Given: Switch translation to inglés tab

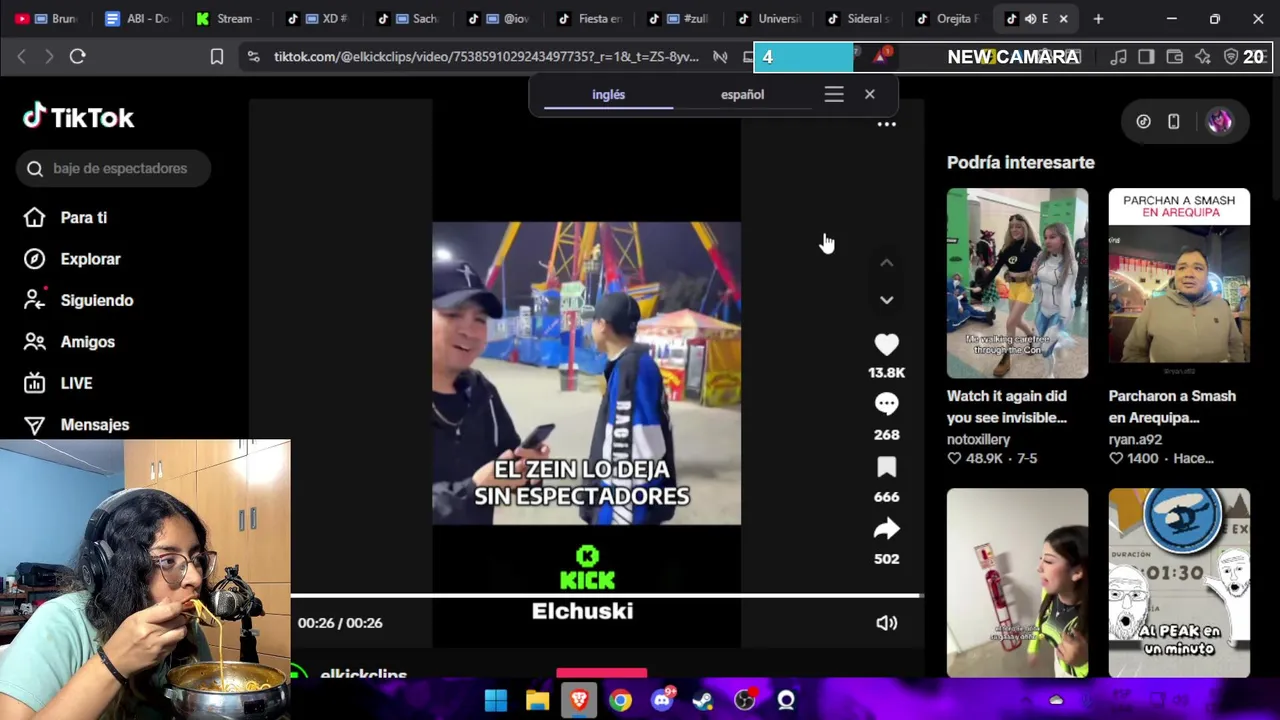Looking at the screenshot, I should 608,94.
